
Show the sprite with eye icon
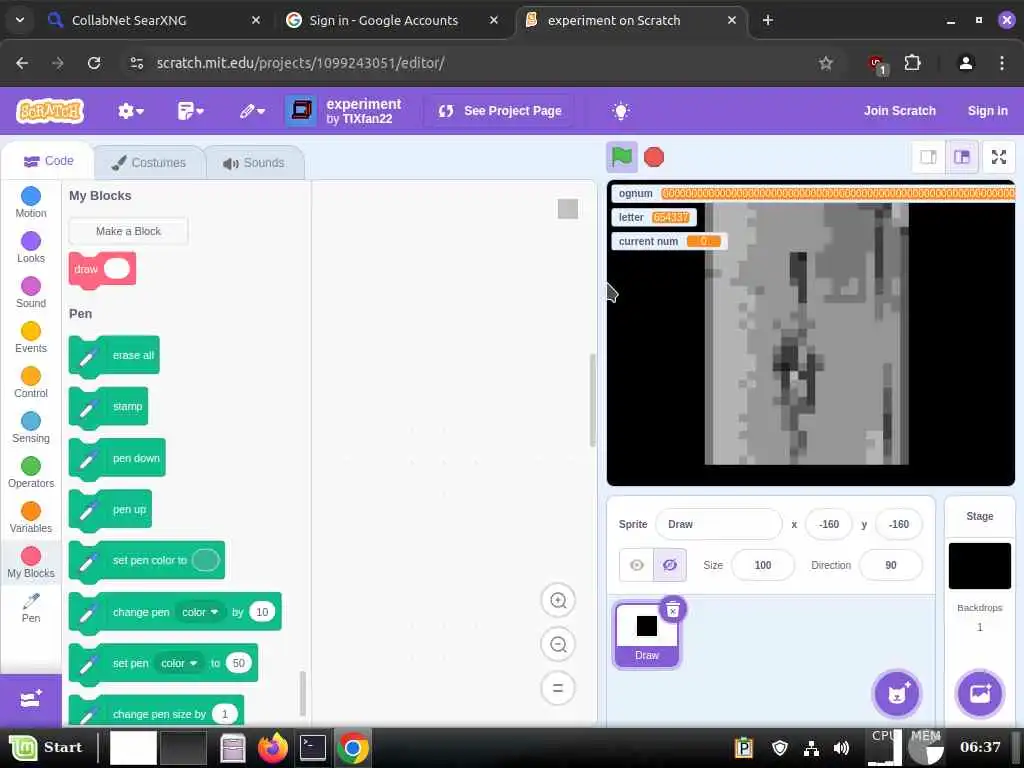637,566
